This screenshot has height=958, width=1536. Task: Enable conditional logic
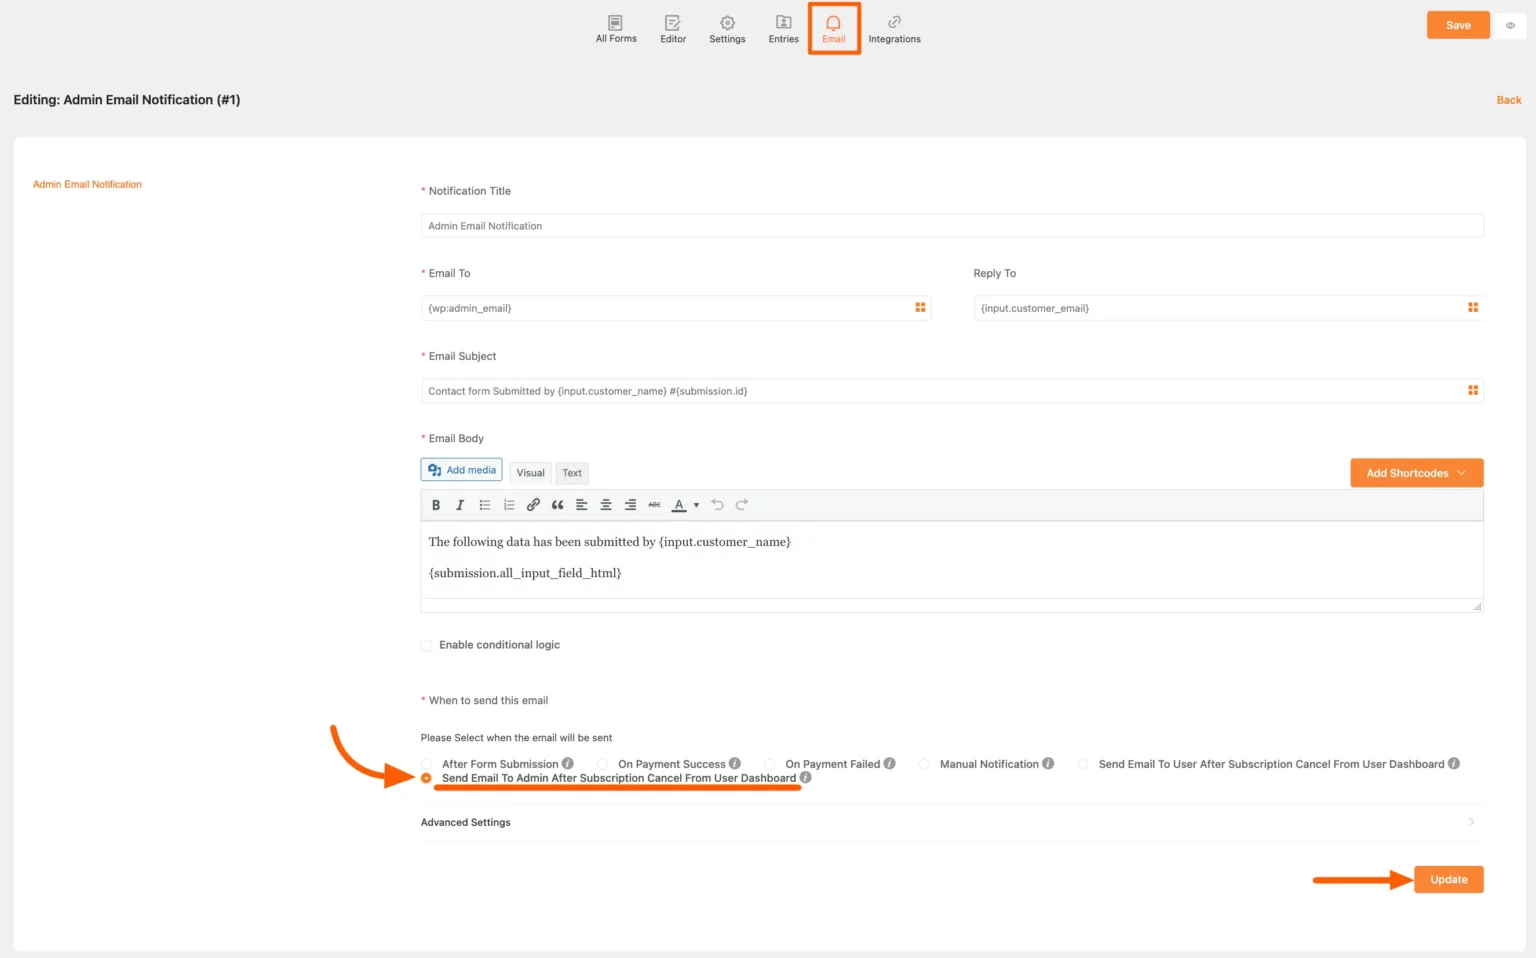(426, 645)
